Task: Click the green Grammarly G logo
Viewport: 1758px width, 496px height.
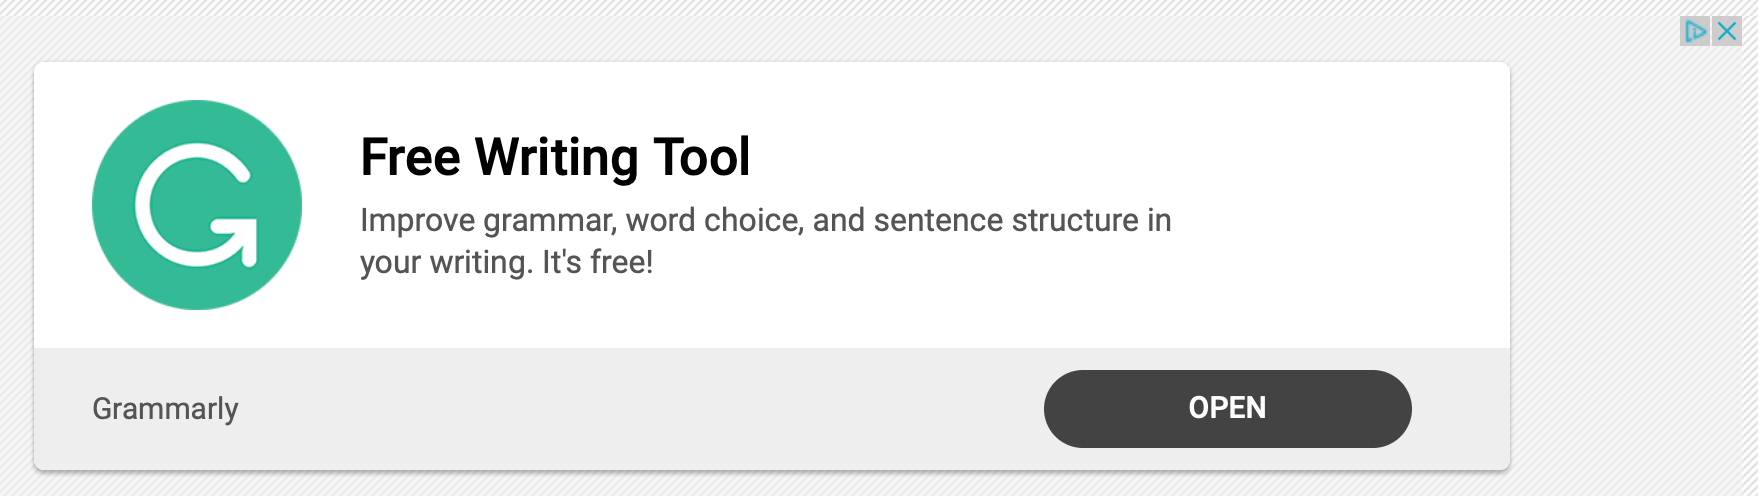Action: [197, 205]
